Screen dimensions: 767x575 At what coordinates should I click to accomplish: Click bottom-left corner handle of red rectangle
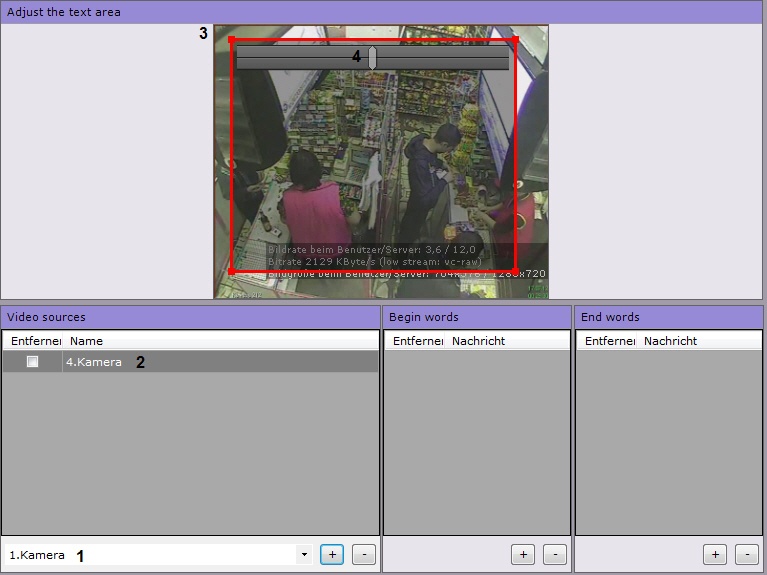(232, 270)
